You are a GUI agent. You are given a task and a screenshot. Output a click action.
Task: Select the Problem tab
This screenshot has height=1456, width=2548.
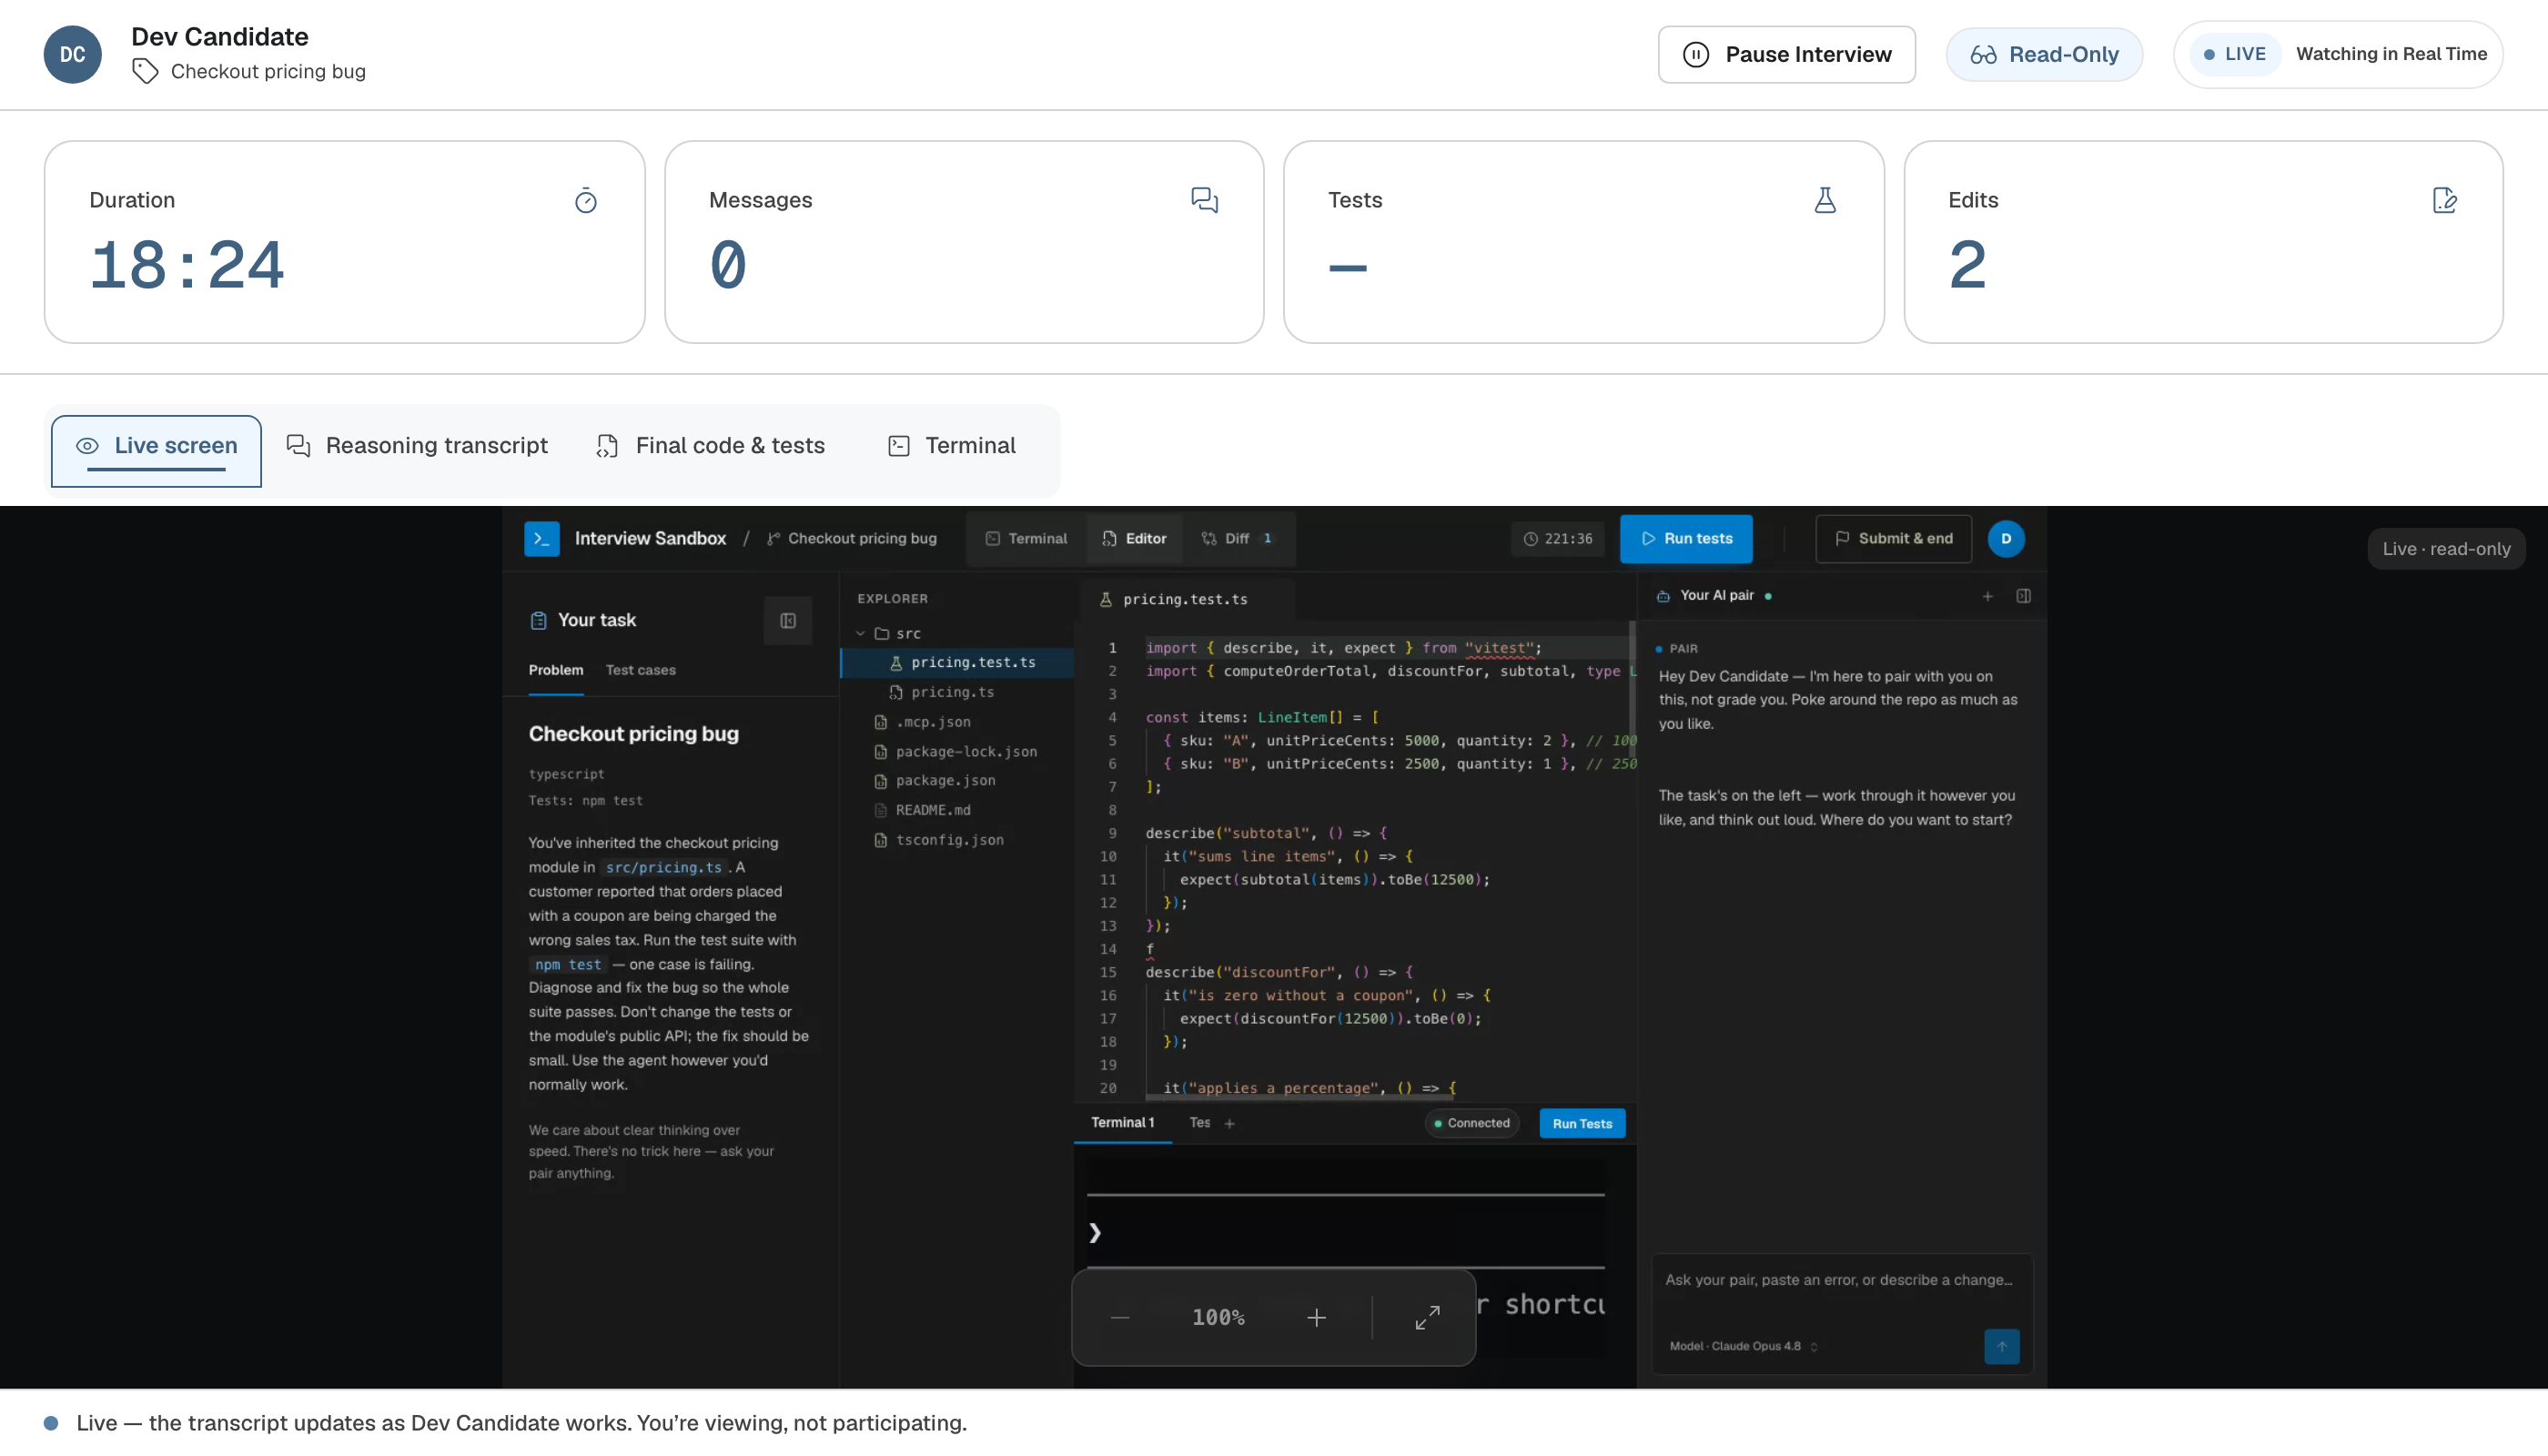coord(555,670)
